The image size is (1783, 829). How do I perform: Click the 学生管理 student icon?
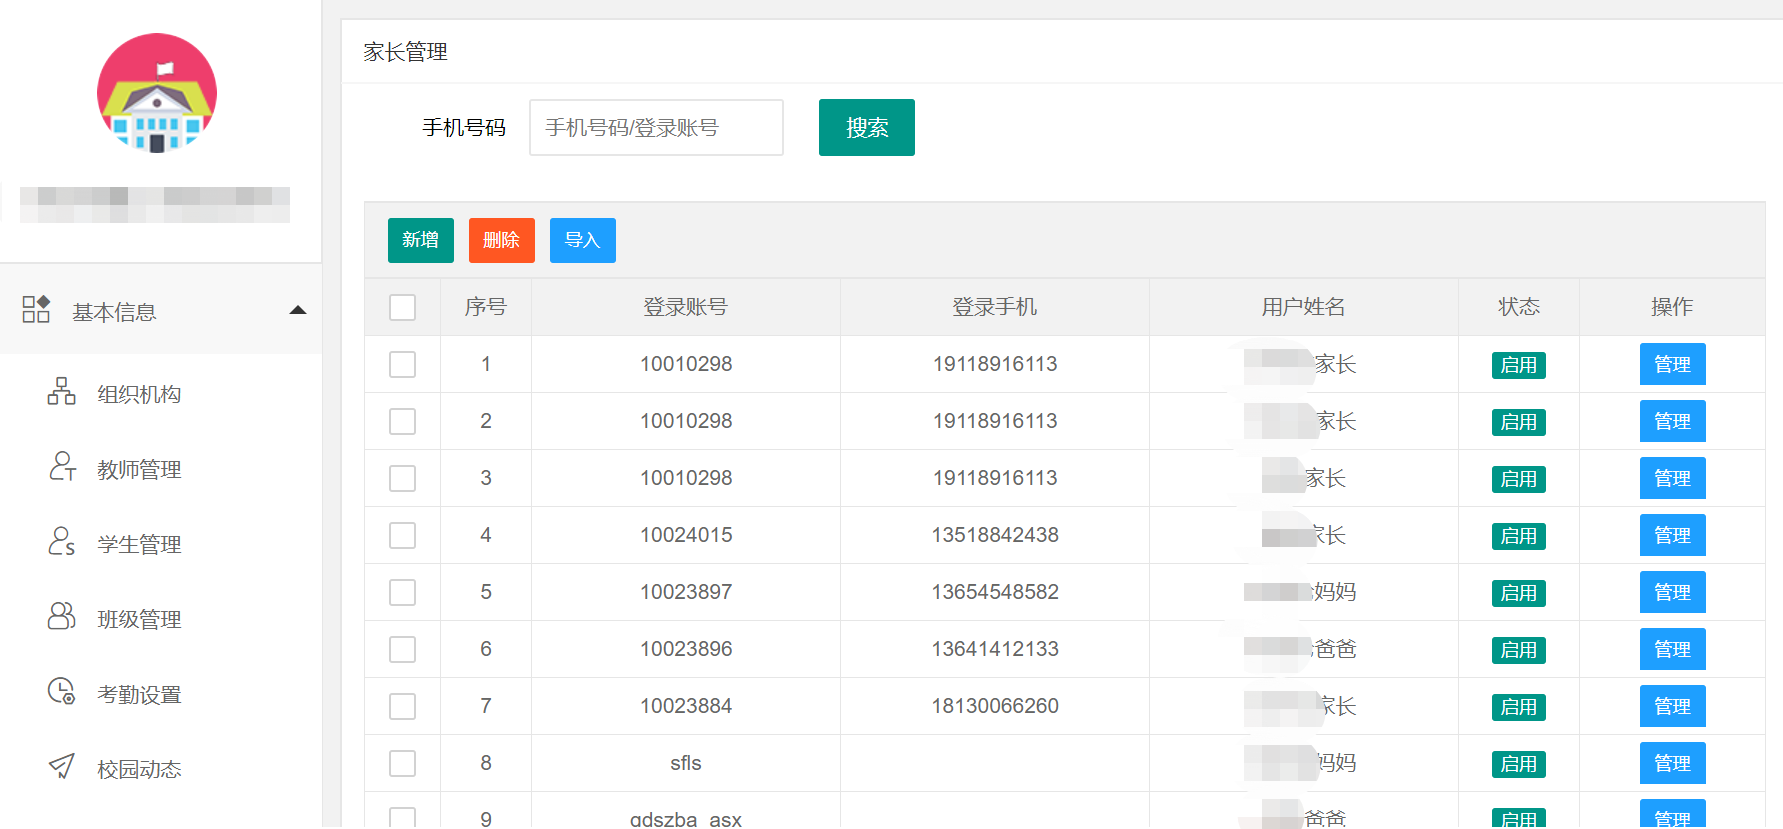click(62, 541)
